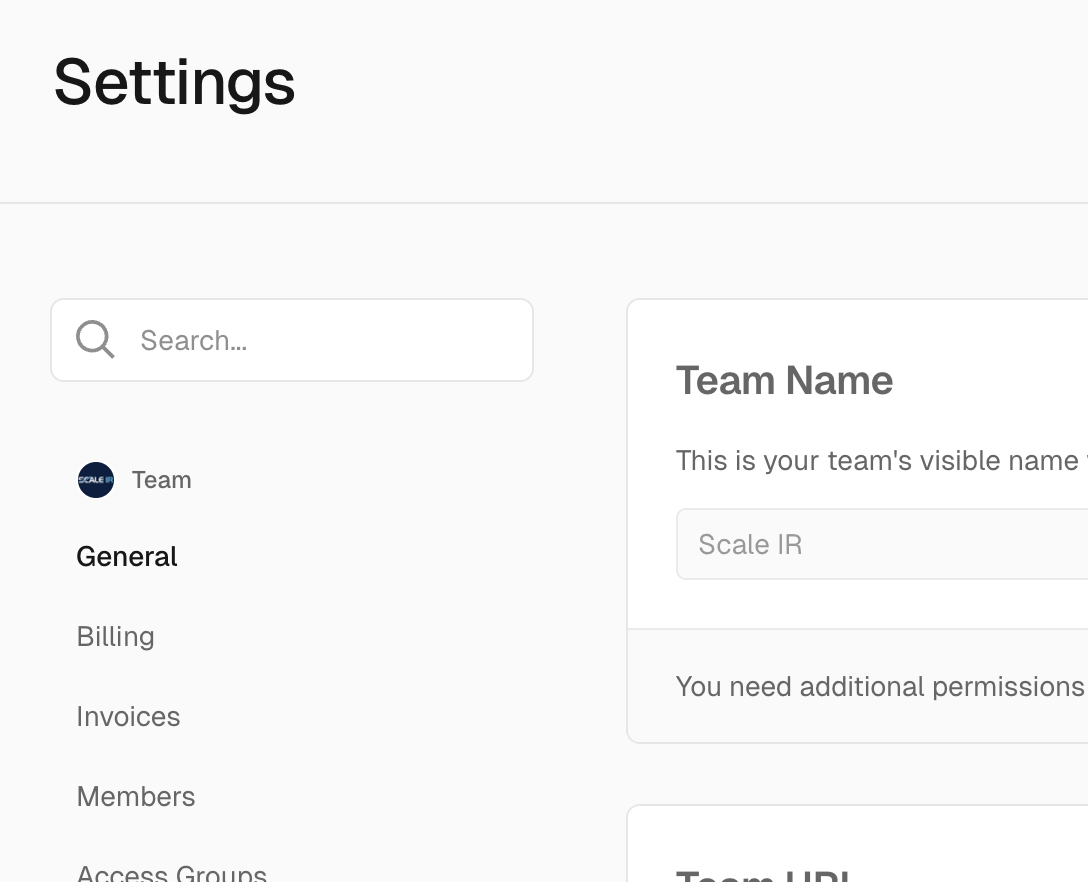Click the Scale IR team avatar
Screen dimensions: 1088x882
coord(96,480)
